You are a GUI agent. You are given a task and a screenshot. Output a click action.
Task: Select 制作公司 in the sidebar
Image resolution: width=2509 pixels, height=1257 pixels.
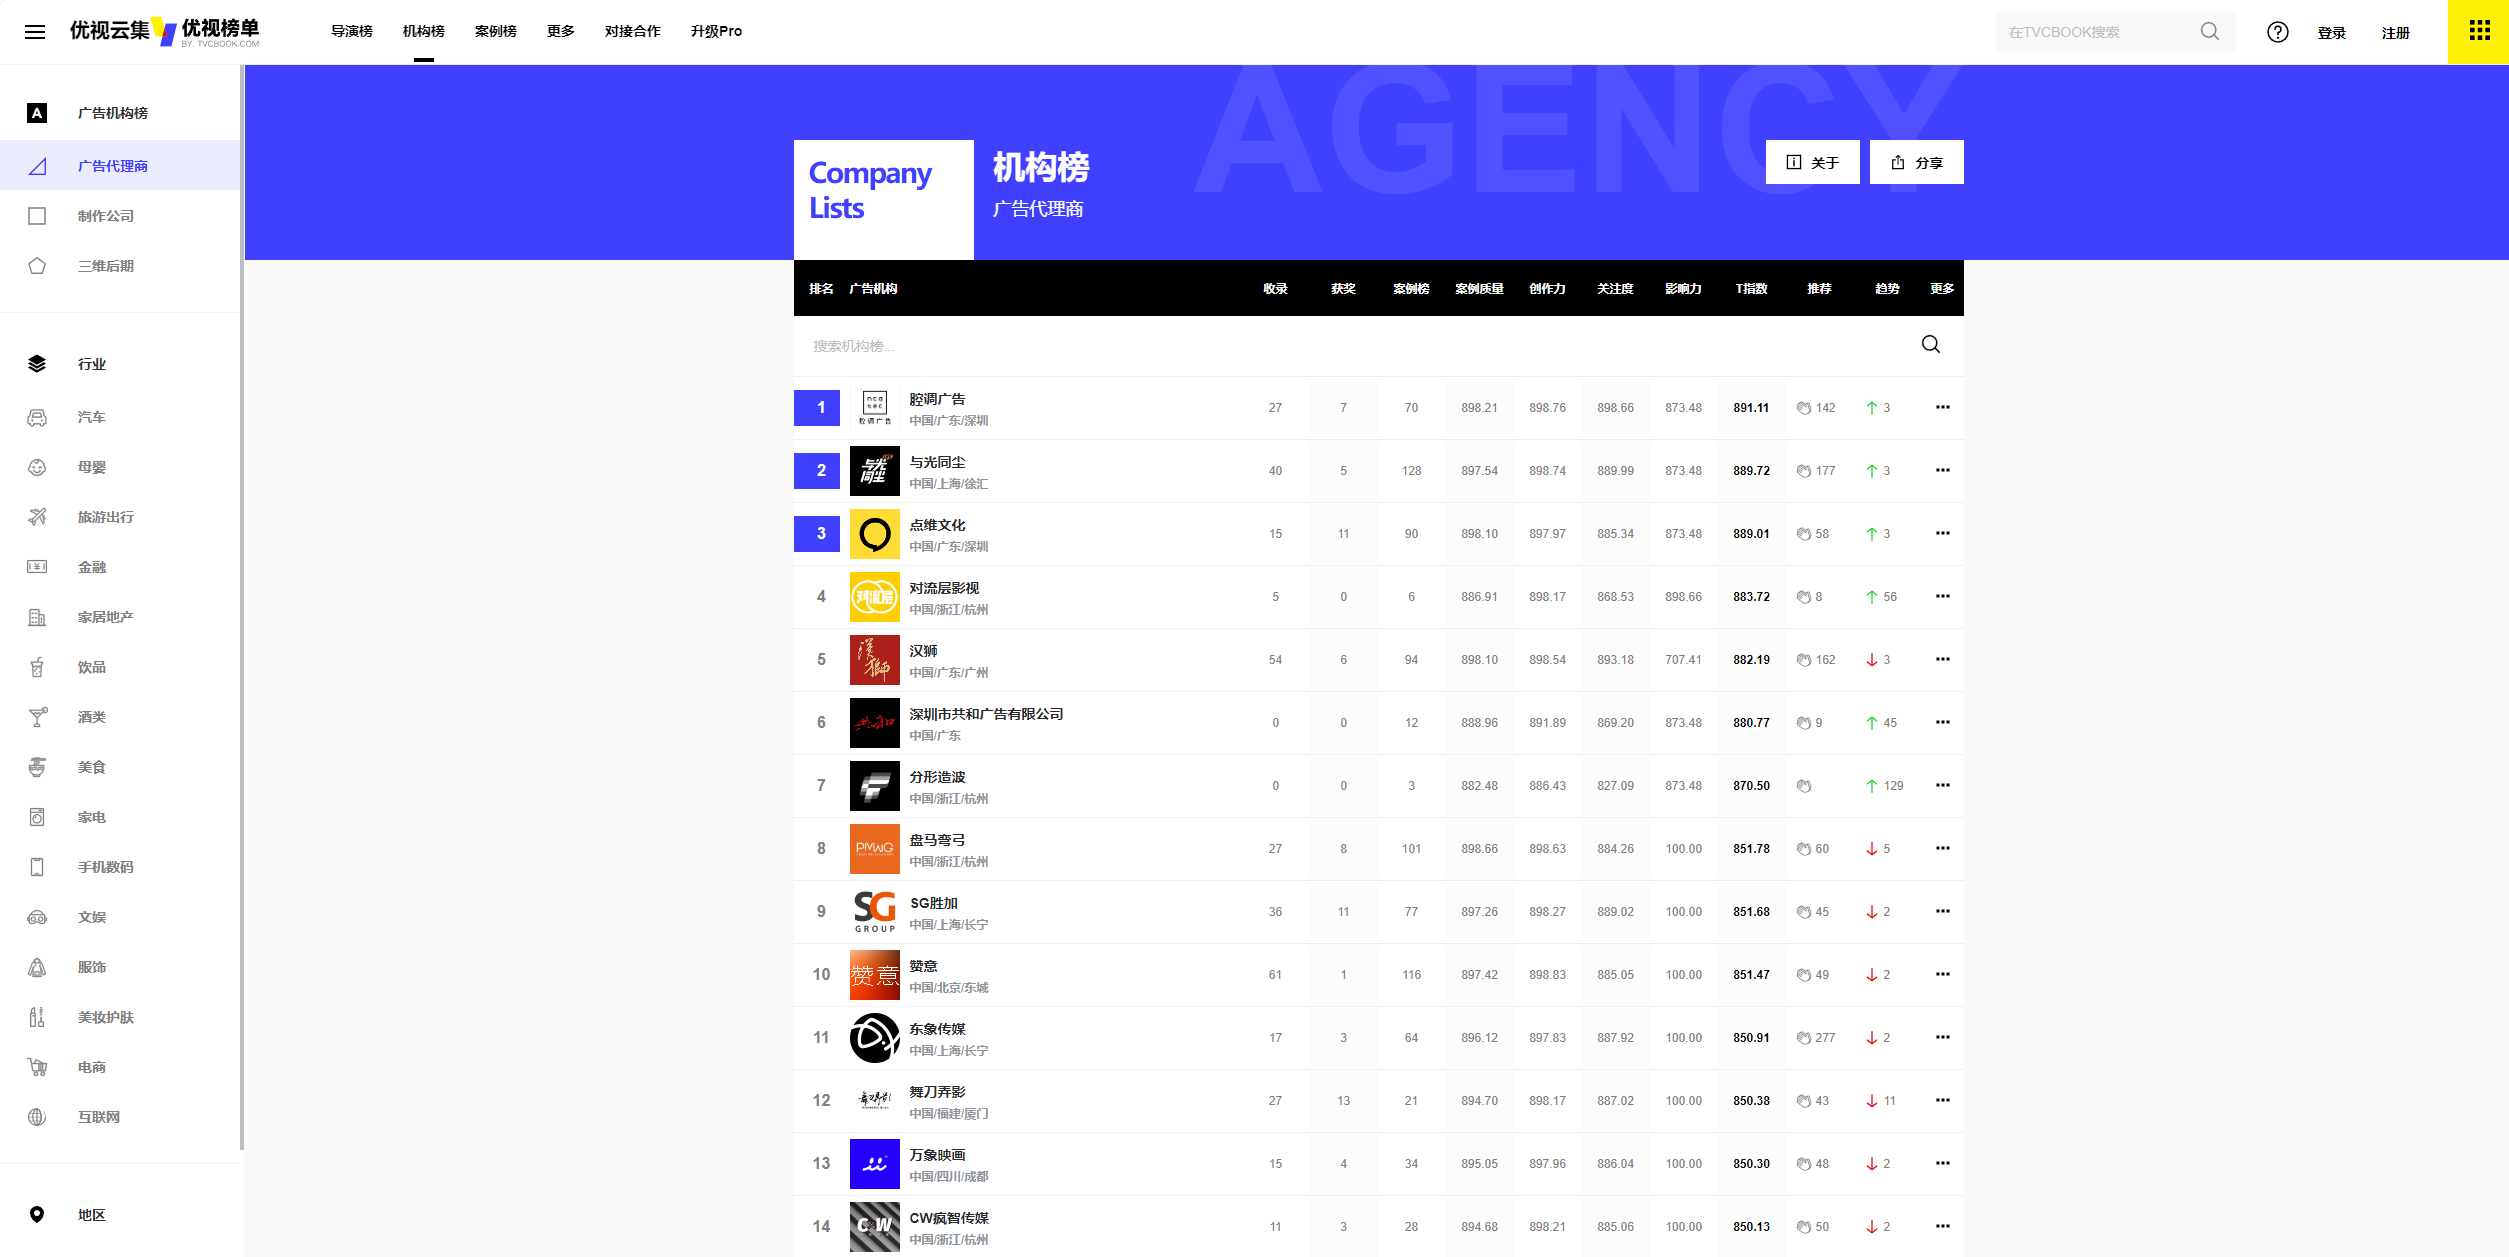click(105, 216)
